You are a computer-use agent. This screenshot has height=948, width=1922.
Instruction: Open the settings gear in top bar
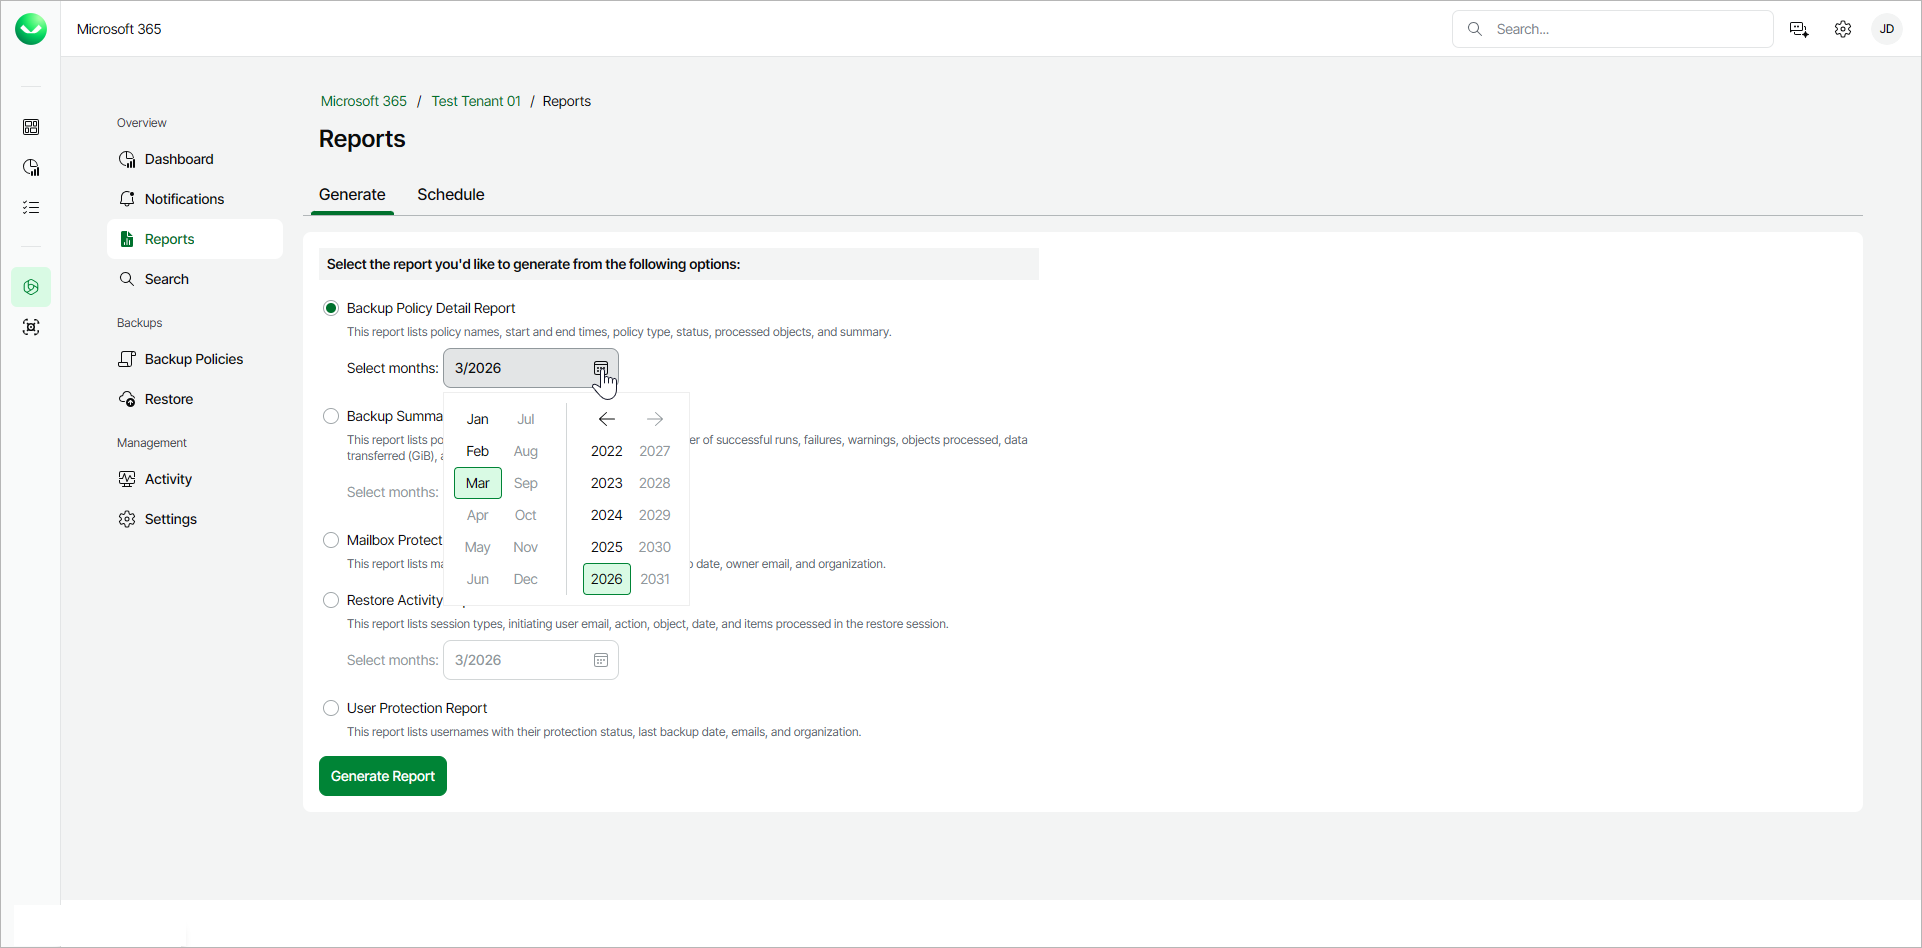click(x=1843, y=29)
